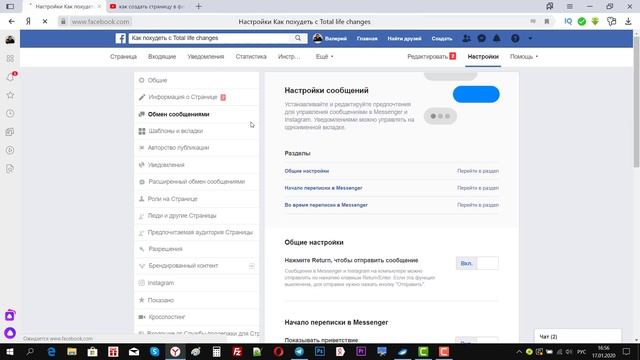This screenshot has width=640, height=360.
Task: Click Редактировать link with badge
Action: click(x=431, y=57)
